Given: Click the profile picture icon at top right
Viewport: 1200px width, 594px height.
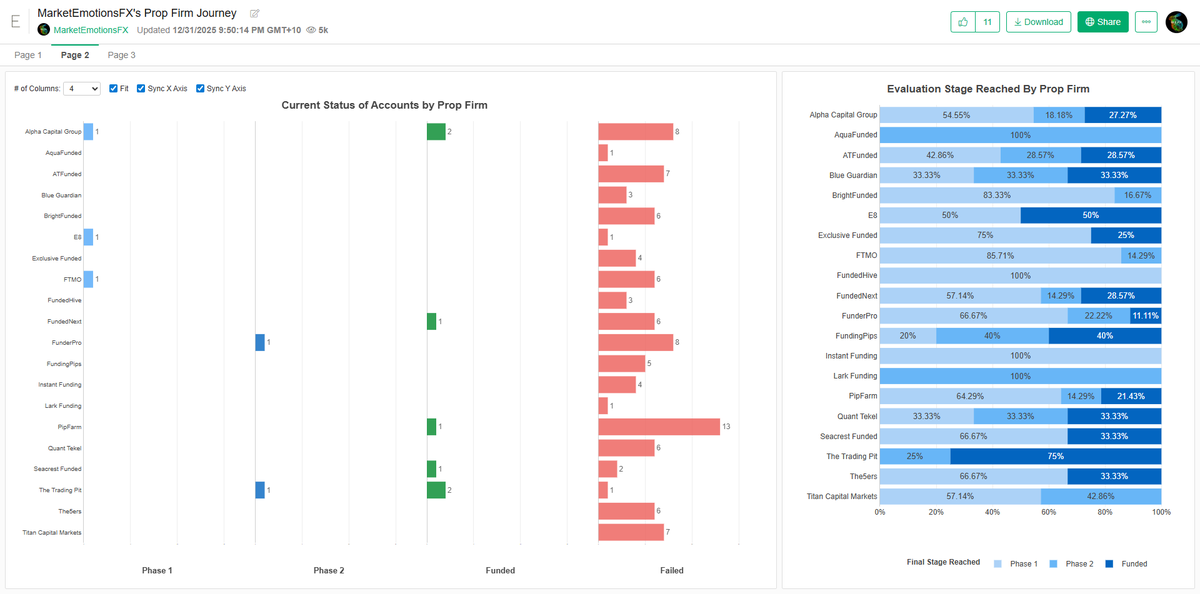Looking at the screenshot, I should 1176,21.
